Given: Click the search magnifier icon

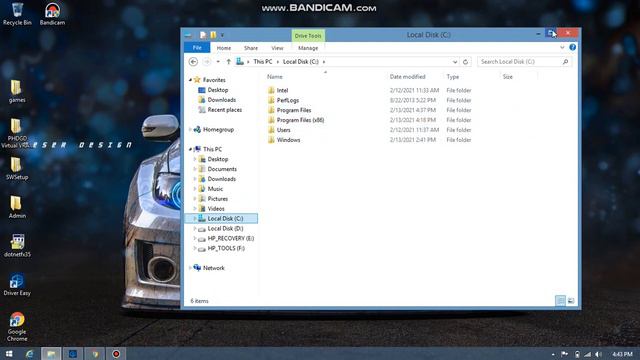Looking at the screenshot, I should tap(565, 62).
